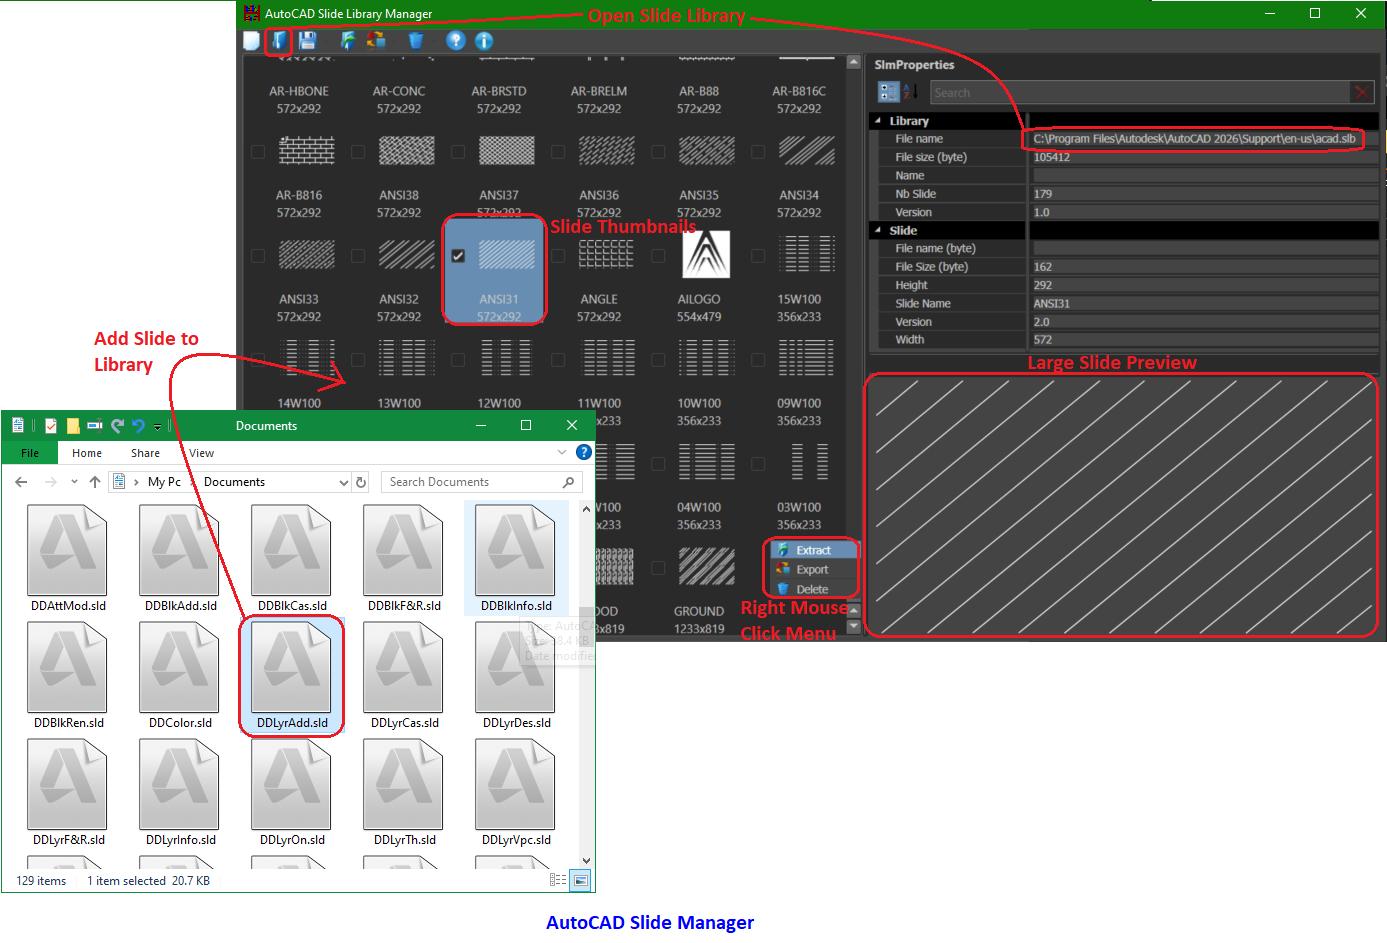Select the DDLyrAdd.sld file icon

(x=292, y=665)
